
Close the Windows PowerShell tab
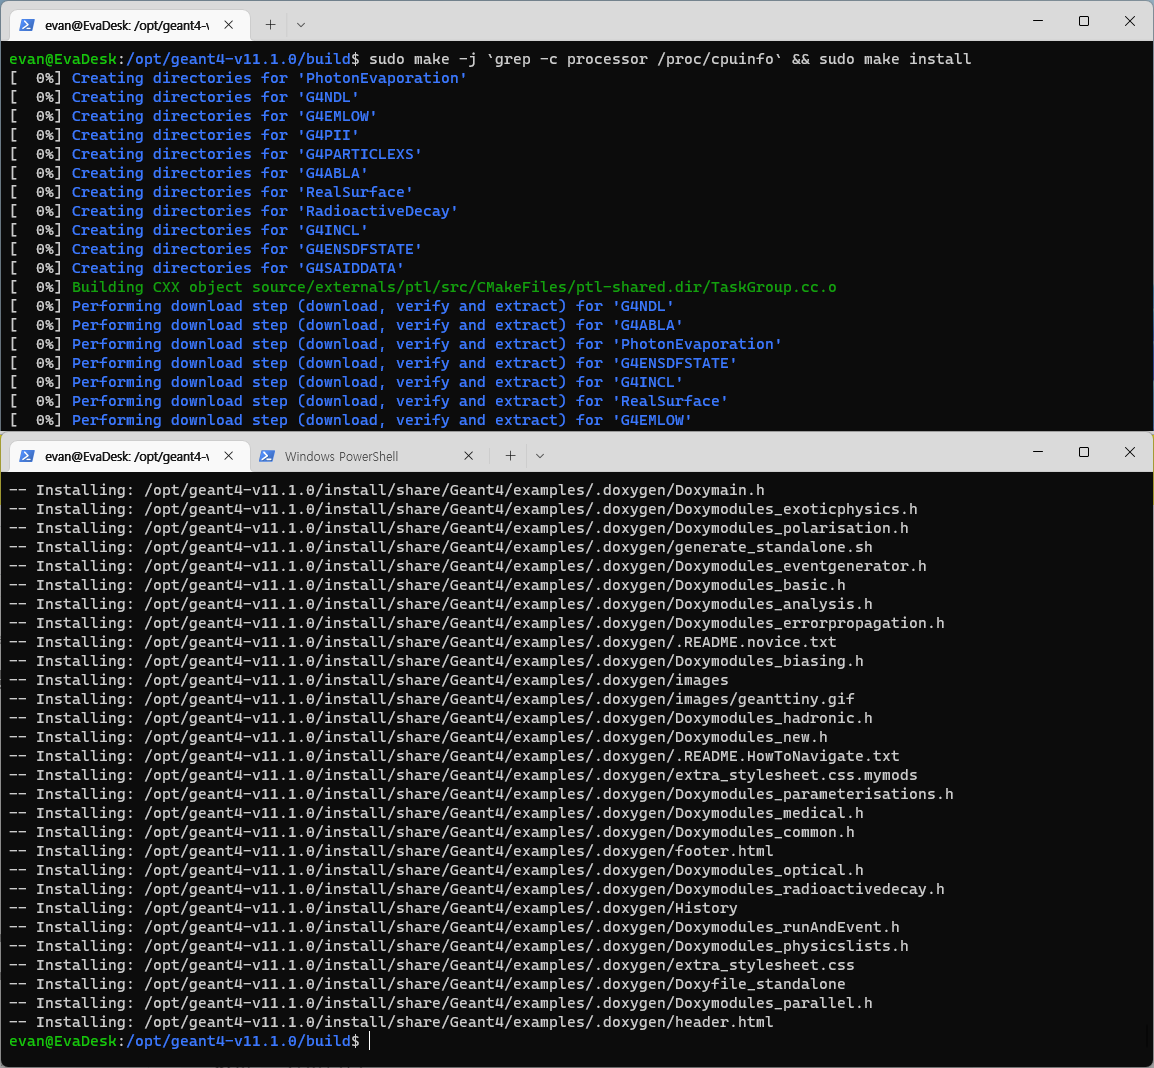coord(469,456)
